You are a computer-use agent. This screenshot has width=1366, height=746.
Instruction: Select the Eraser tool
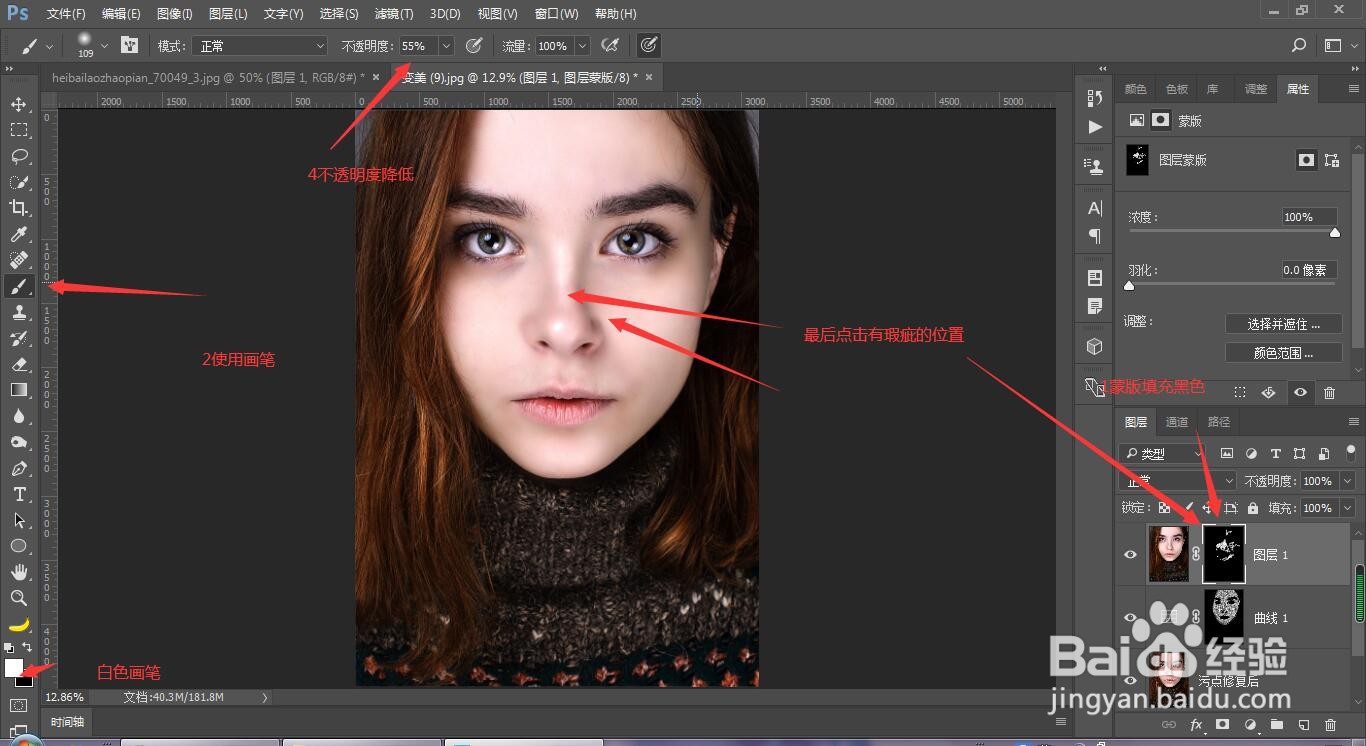pyautogui.click(x=19, y=364)
